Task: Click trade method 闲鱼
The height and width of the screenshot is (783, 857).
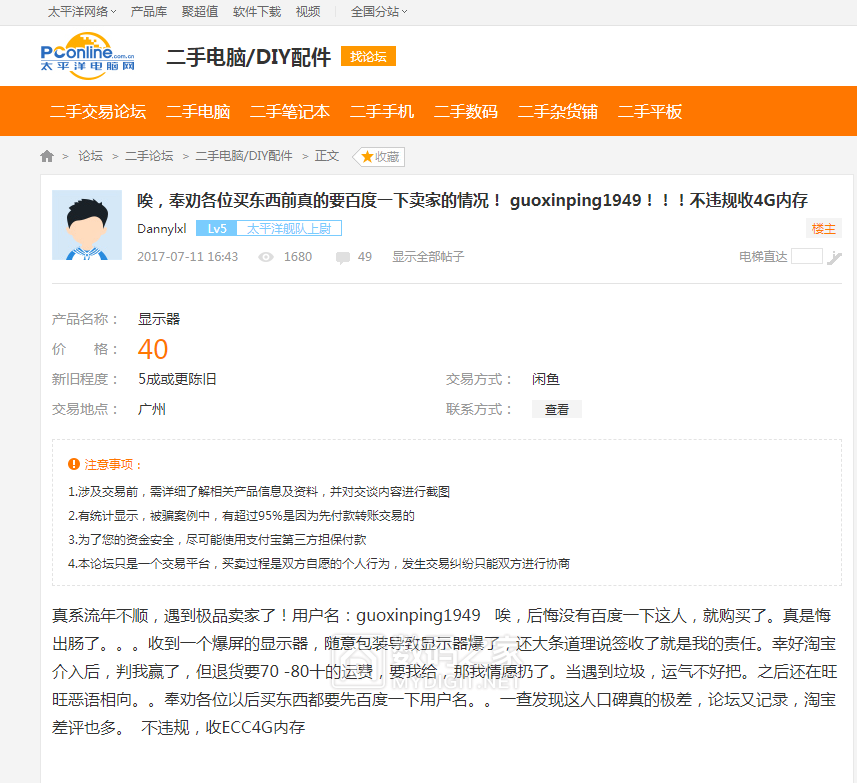Action: 545,379
